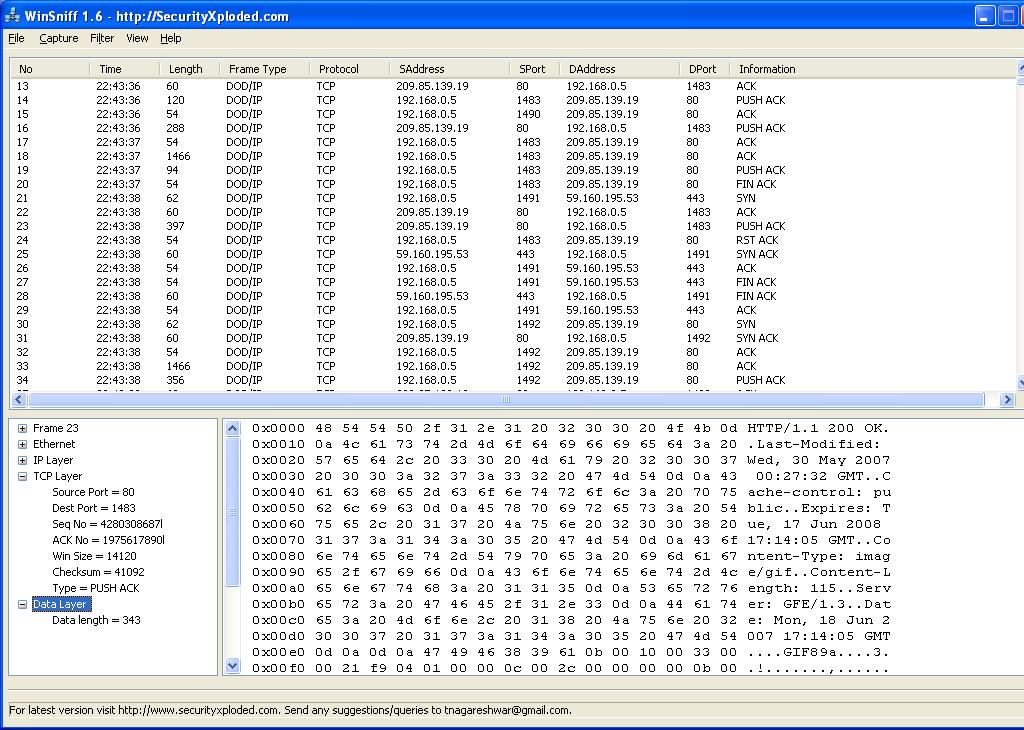The width and height of the screenshot is (1024, 730).
Task: Open the Capture menu
Action: click(x=58, y=38)
